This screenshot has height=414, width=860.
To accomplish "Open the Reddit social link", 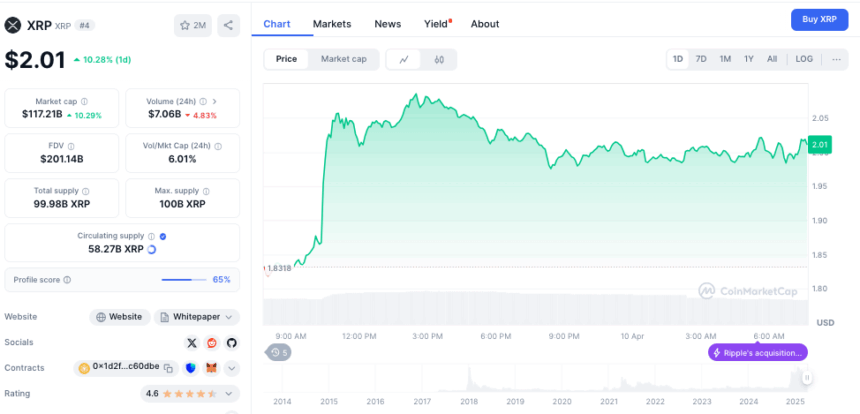I will [211, 343].
